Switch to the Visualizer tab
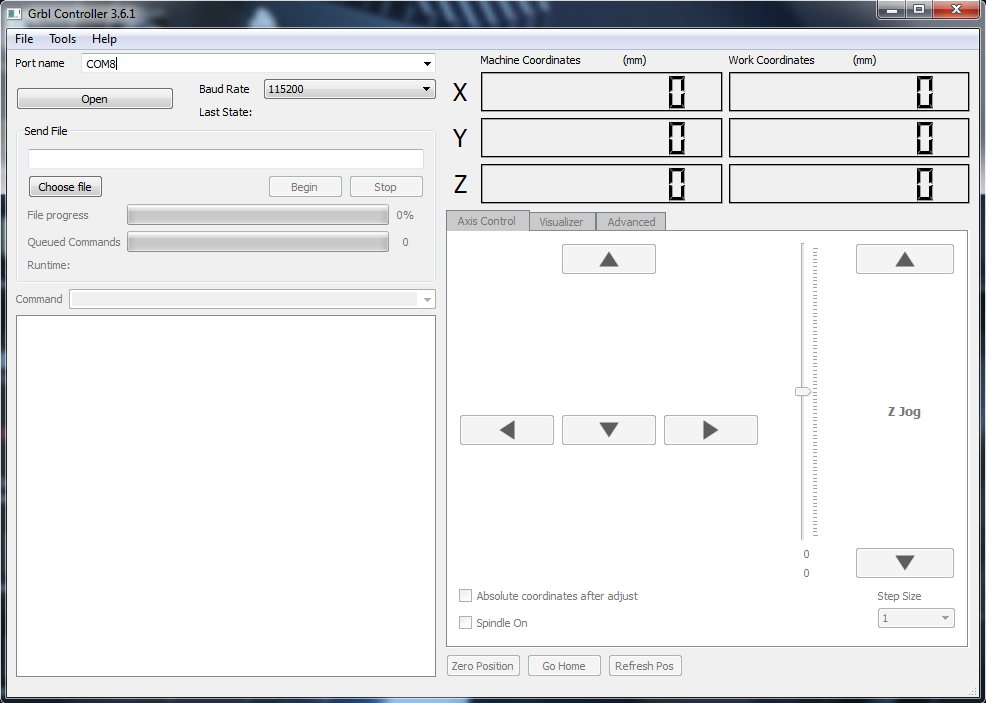This screenshot has width=986, height=703. point(561,221)
